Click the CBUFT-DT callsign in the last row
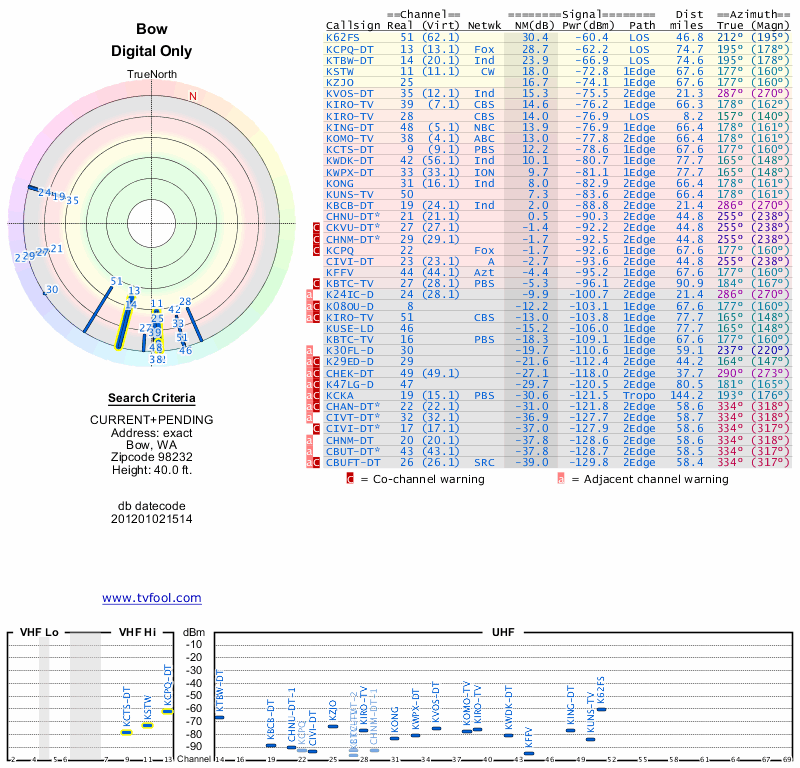This screenshot has height=768, width=800. click(x=353, y=462)
